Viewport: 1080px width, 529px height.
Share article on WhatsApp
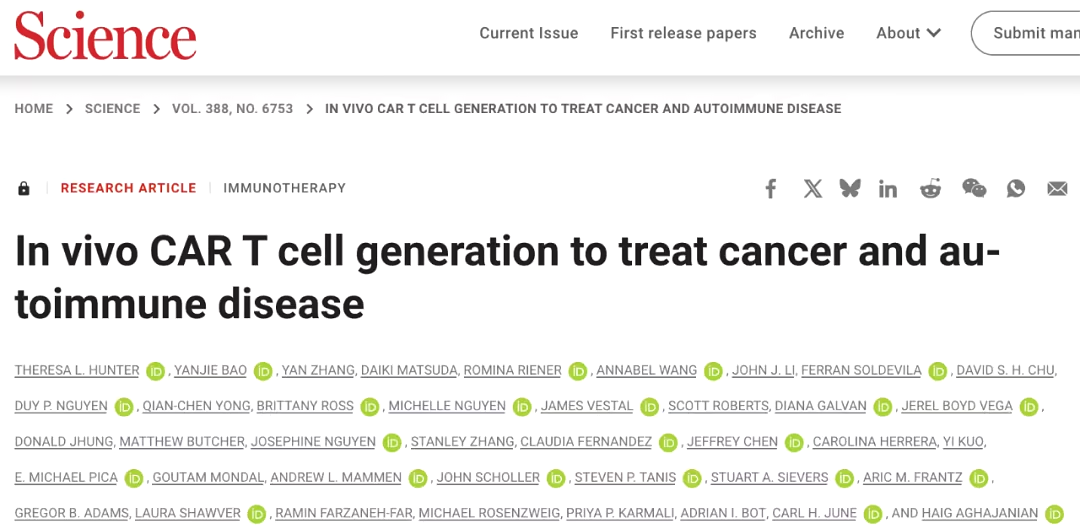click(x=1015, y=188)
